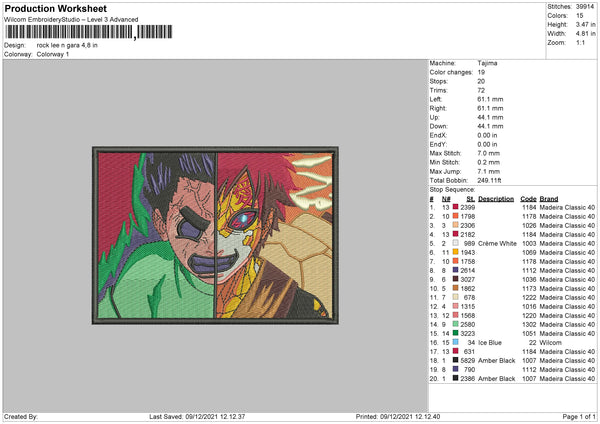The image size is (600, 424).
Task: Click the Stitches value '39914'
Action: 585,7
